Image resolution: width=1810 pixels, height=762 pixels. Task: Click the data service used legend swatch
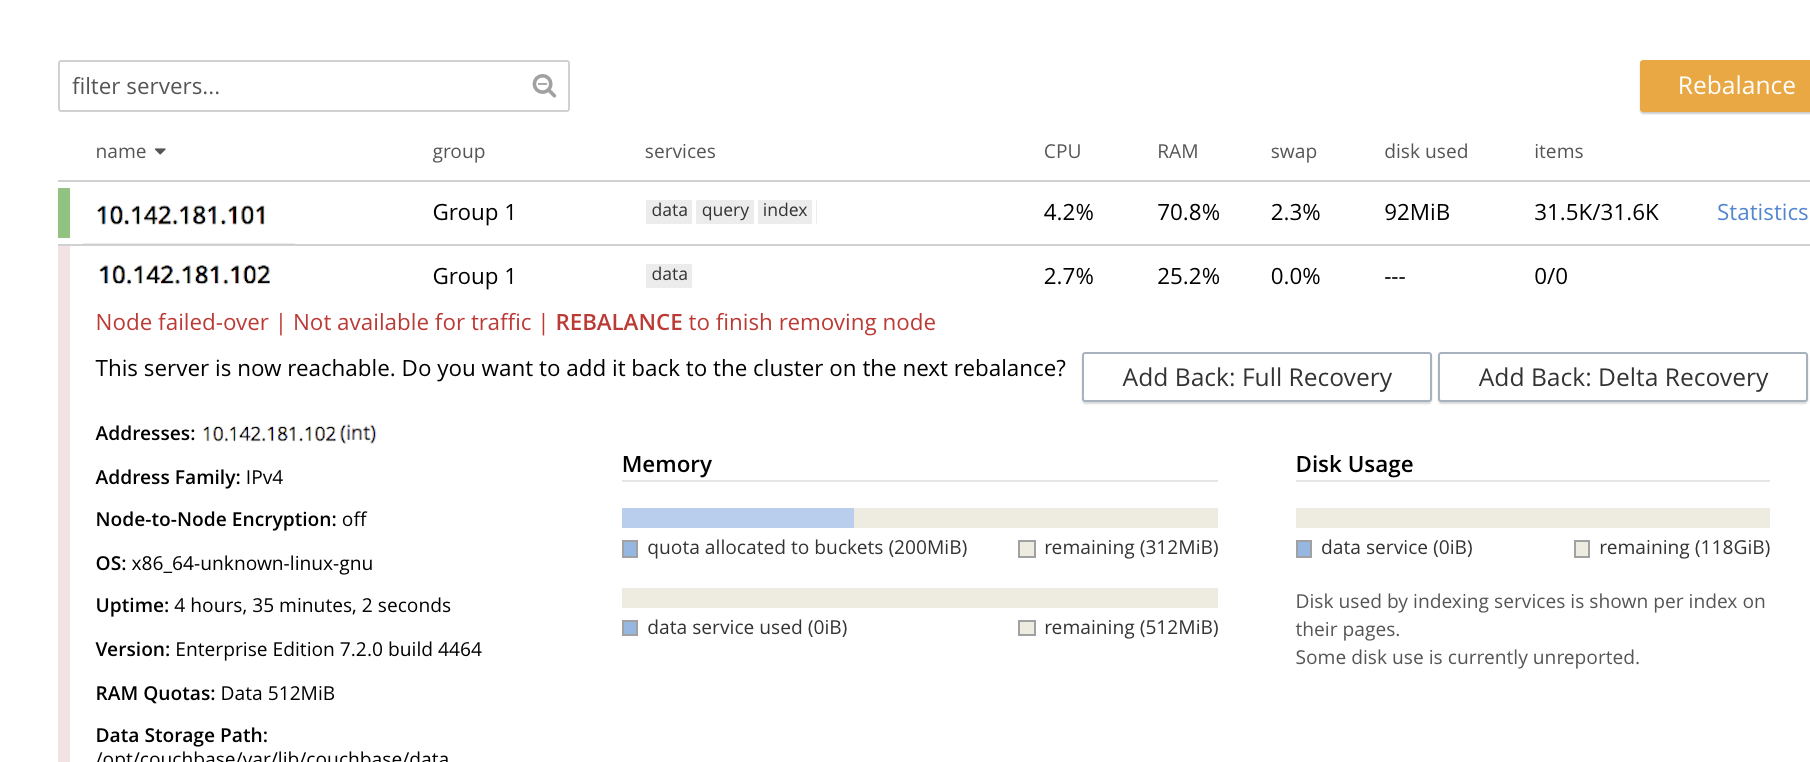[x=630, y=629]
